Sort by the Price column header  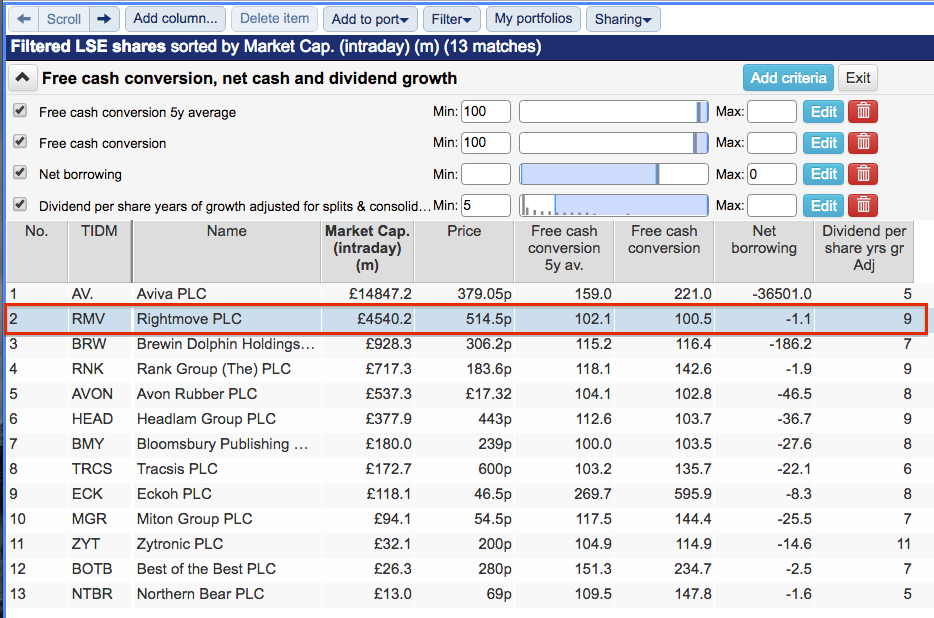(464, 251)
